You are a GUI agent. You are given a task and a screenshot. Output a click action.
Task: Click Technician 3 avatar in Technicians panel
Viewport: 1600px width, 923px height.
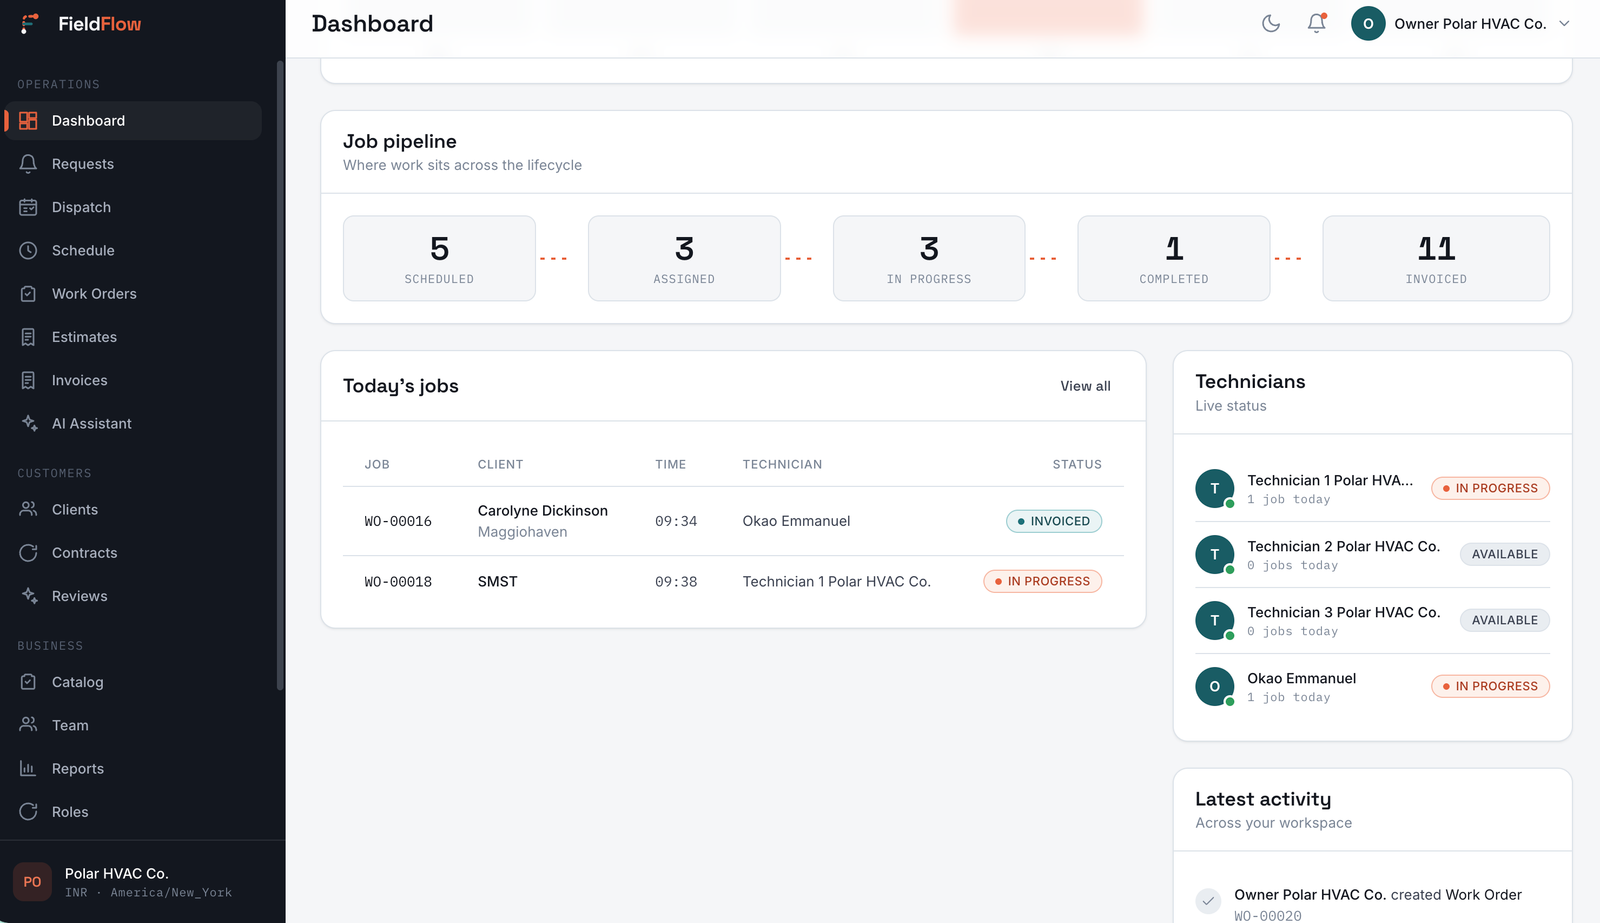[1215, 621]
